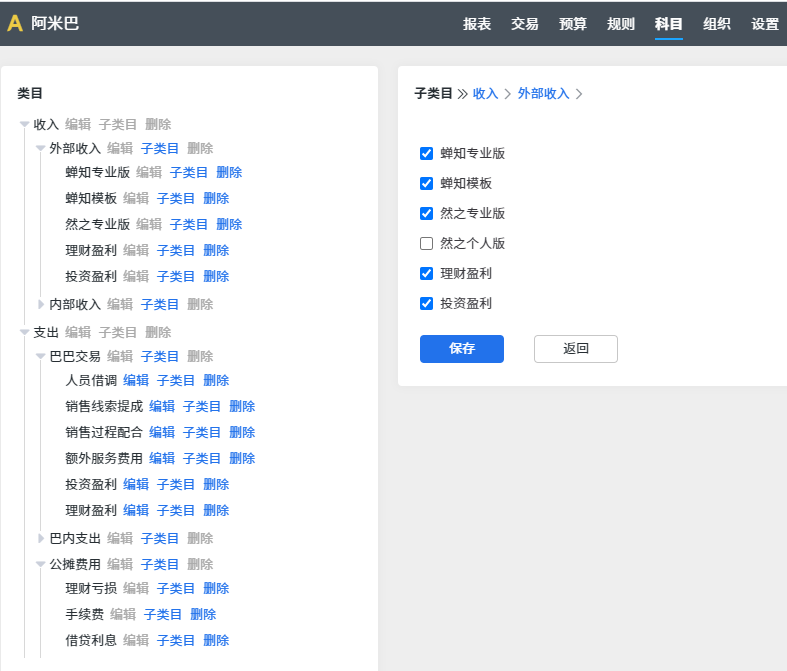Toggle the 投资盈利 checkbox in the subcategory panel
Viewport: 787px width, 671px height.
coord(426,303)
